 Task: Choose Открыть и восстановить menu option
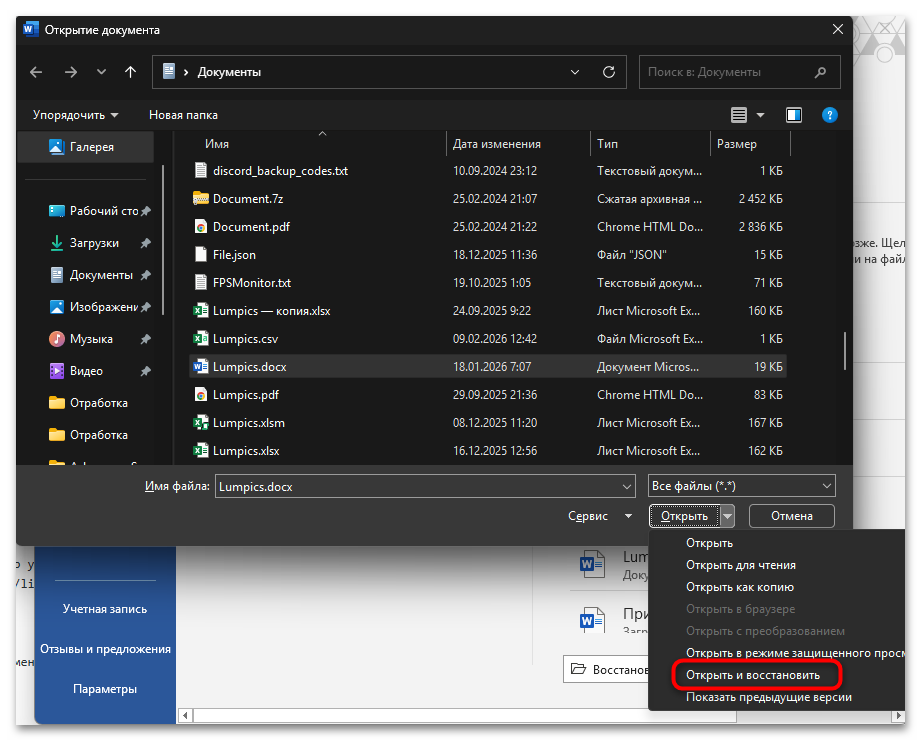coord(752,675)
